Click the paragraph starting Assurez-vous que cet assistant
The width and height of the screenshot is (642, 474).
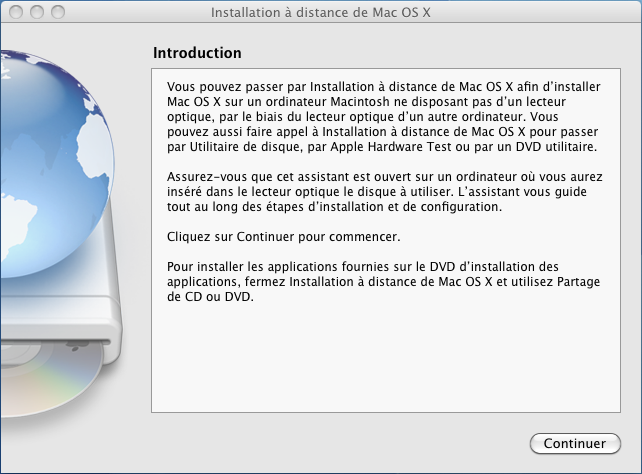[x=384, y=192]
